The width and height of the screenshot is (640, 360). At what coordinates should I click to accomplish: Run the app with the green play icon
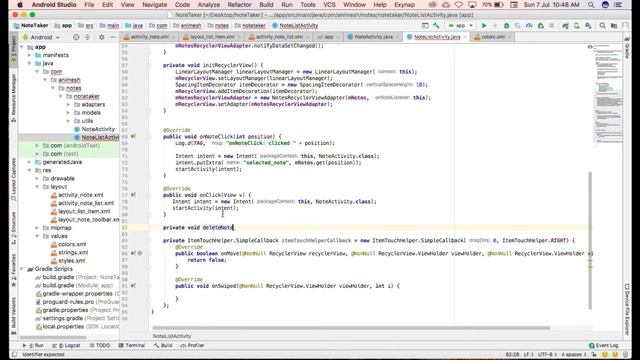point(484,25)
